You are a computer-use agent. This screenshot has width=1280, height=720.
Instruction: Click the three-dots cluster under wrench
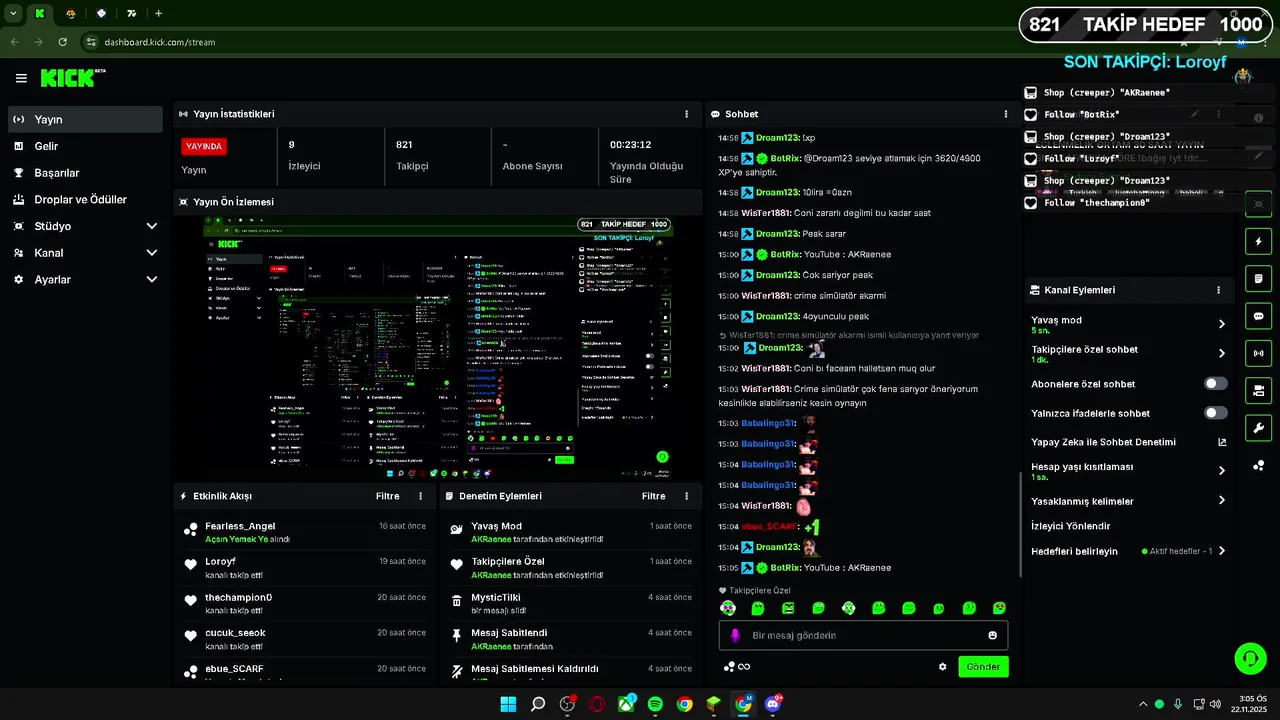(x=1258, y=465)
